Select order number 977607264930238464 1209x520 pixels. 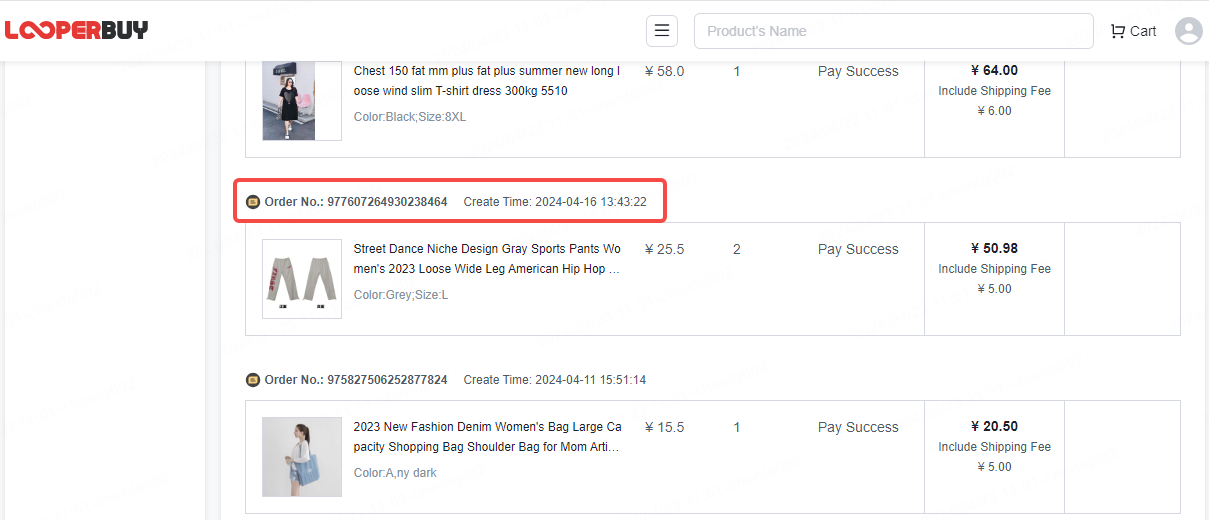(387, 202)
